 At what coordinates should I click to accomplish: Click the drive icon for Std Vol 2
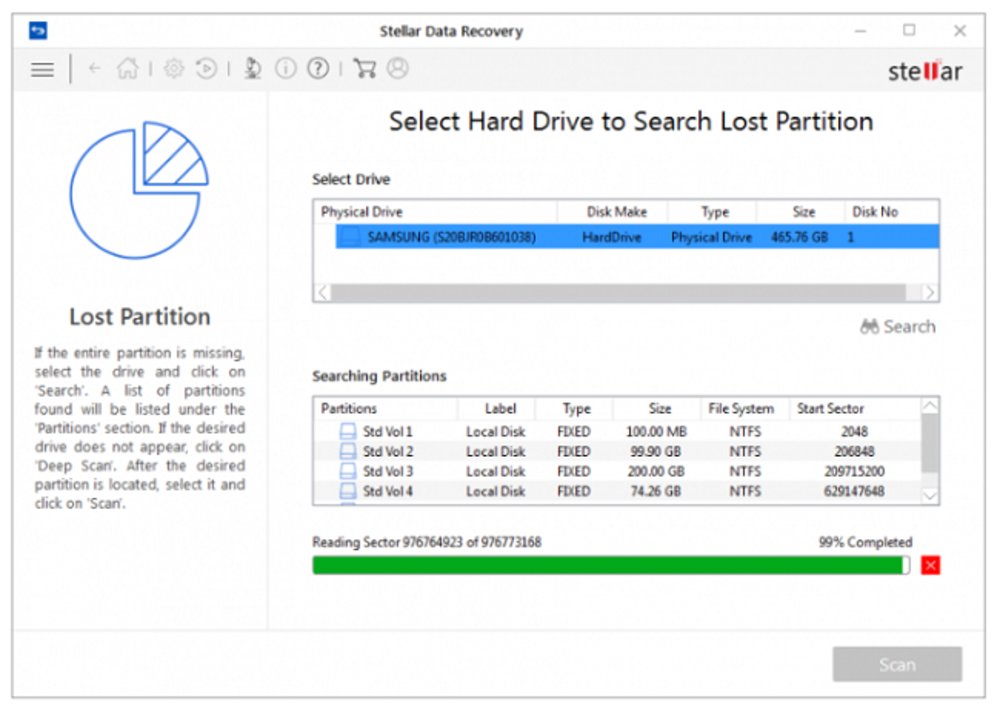tap(348, 451)
